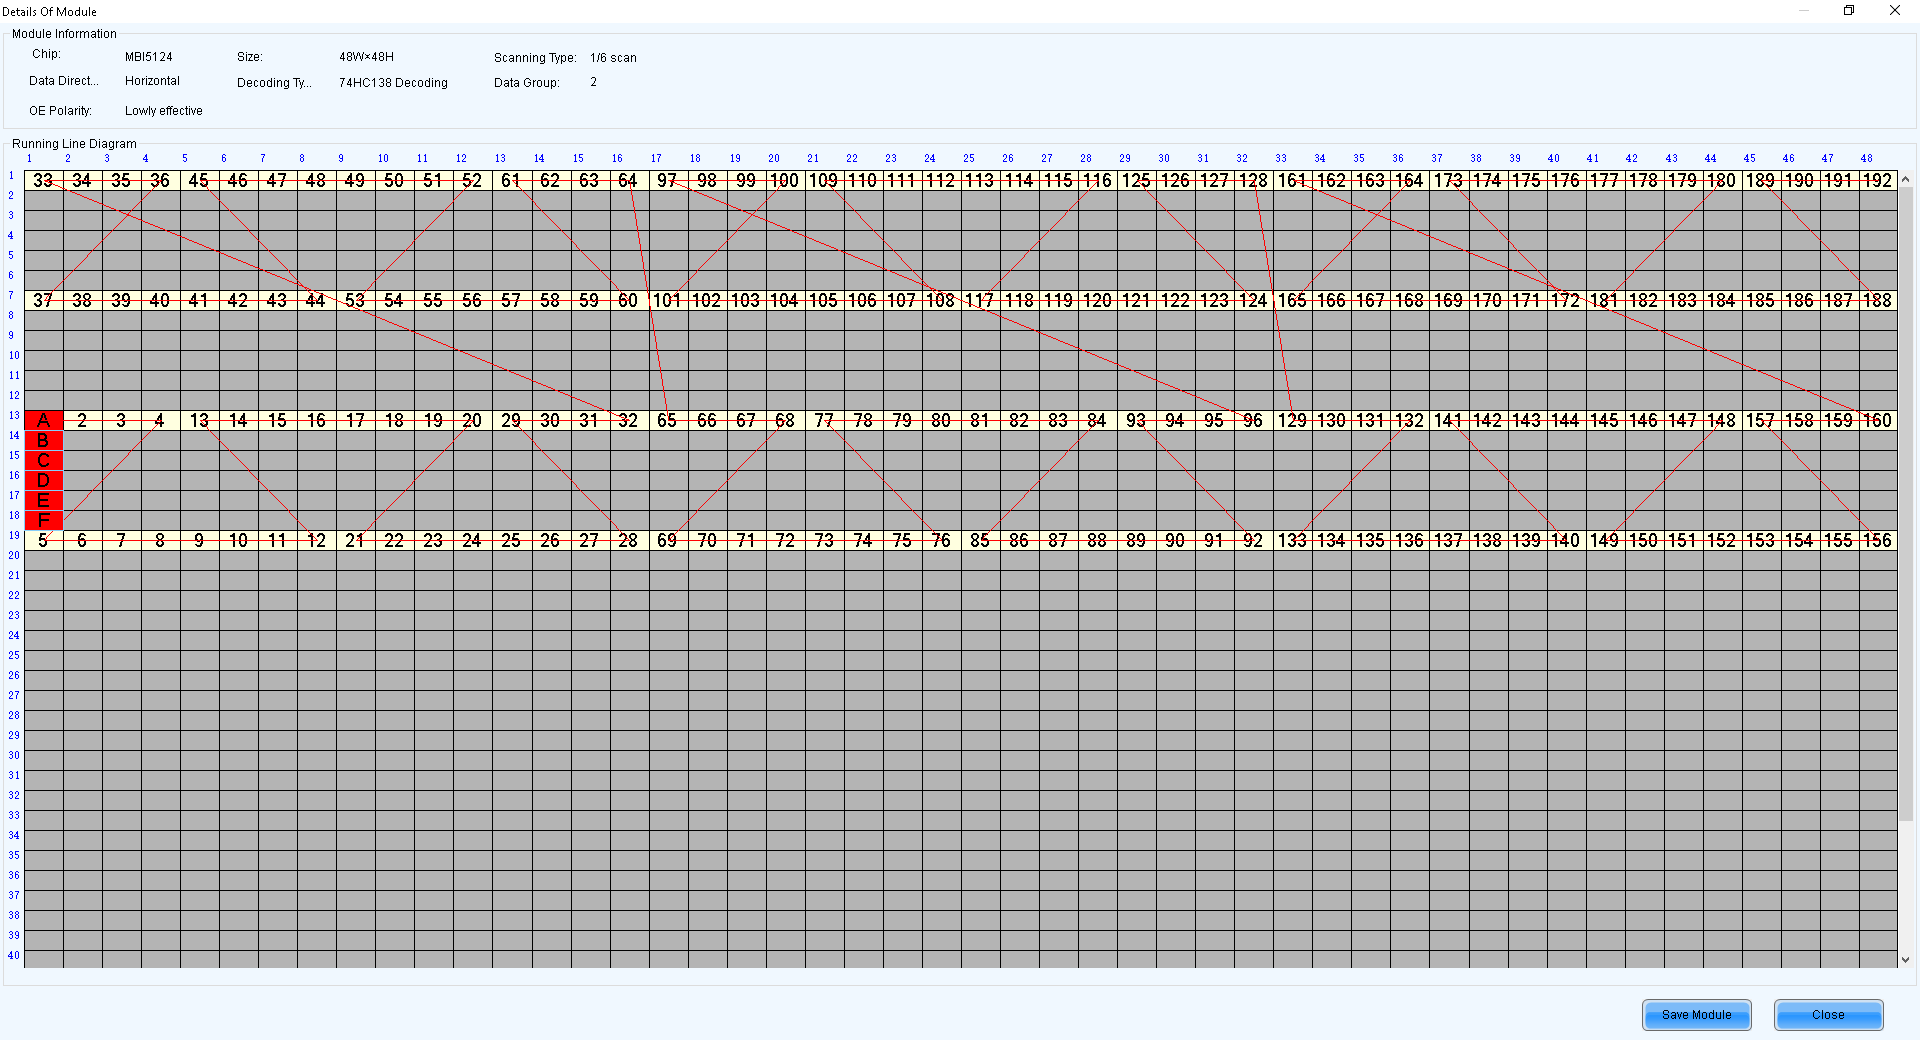This screenshot has height=1040, width=1920.
Task: Select red cell C in the diagram
Action: pos(44,460)
